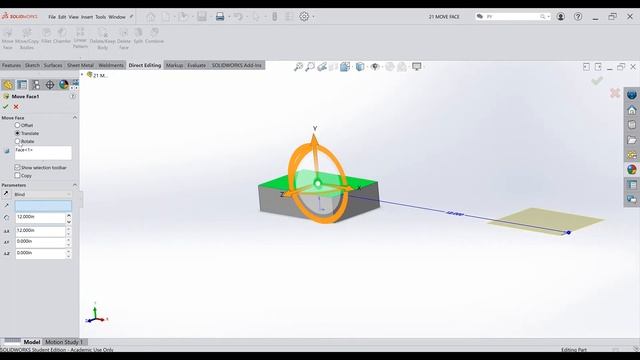Image resolution: width=640 pixels, height=360 pixels.
Task: Open Hide/Show Items eye icon
Action: (375, 67)
